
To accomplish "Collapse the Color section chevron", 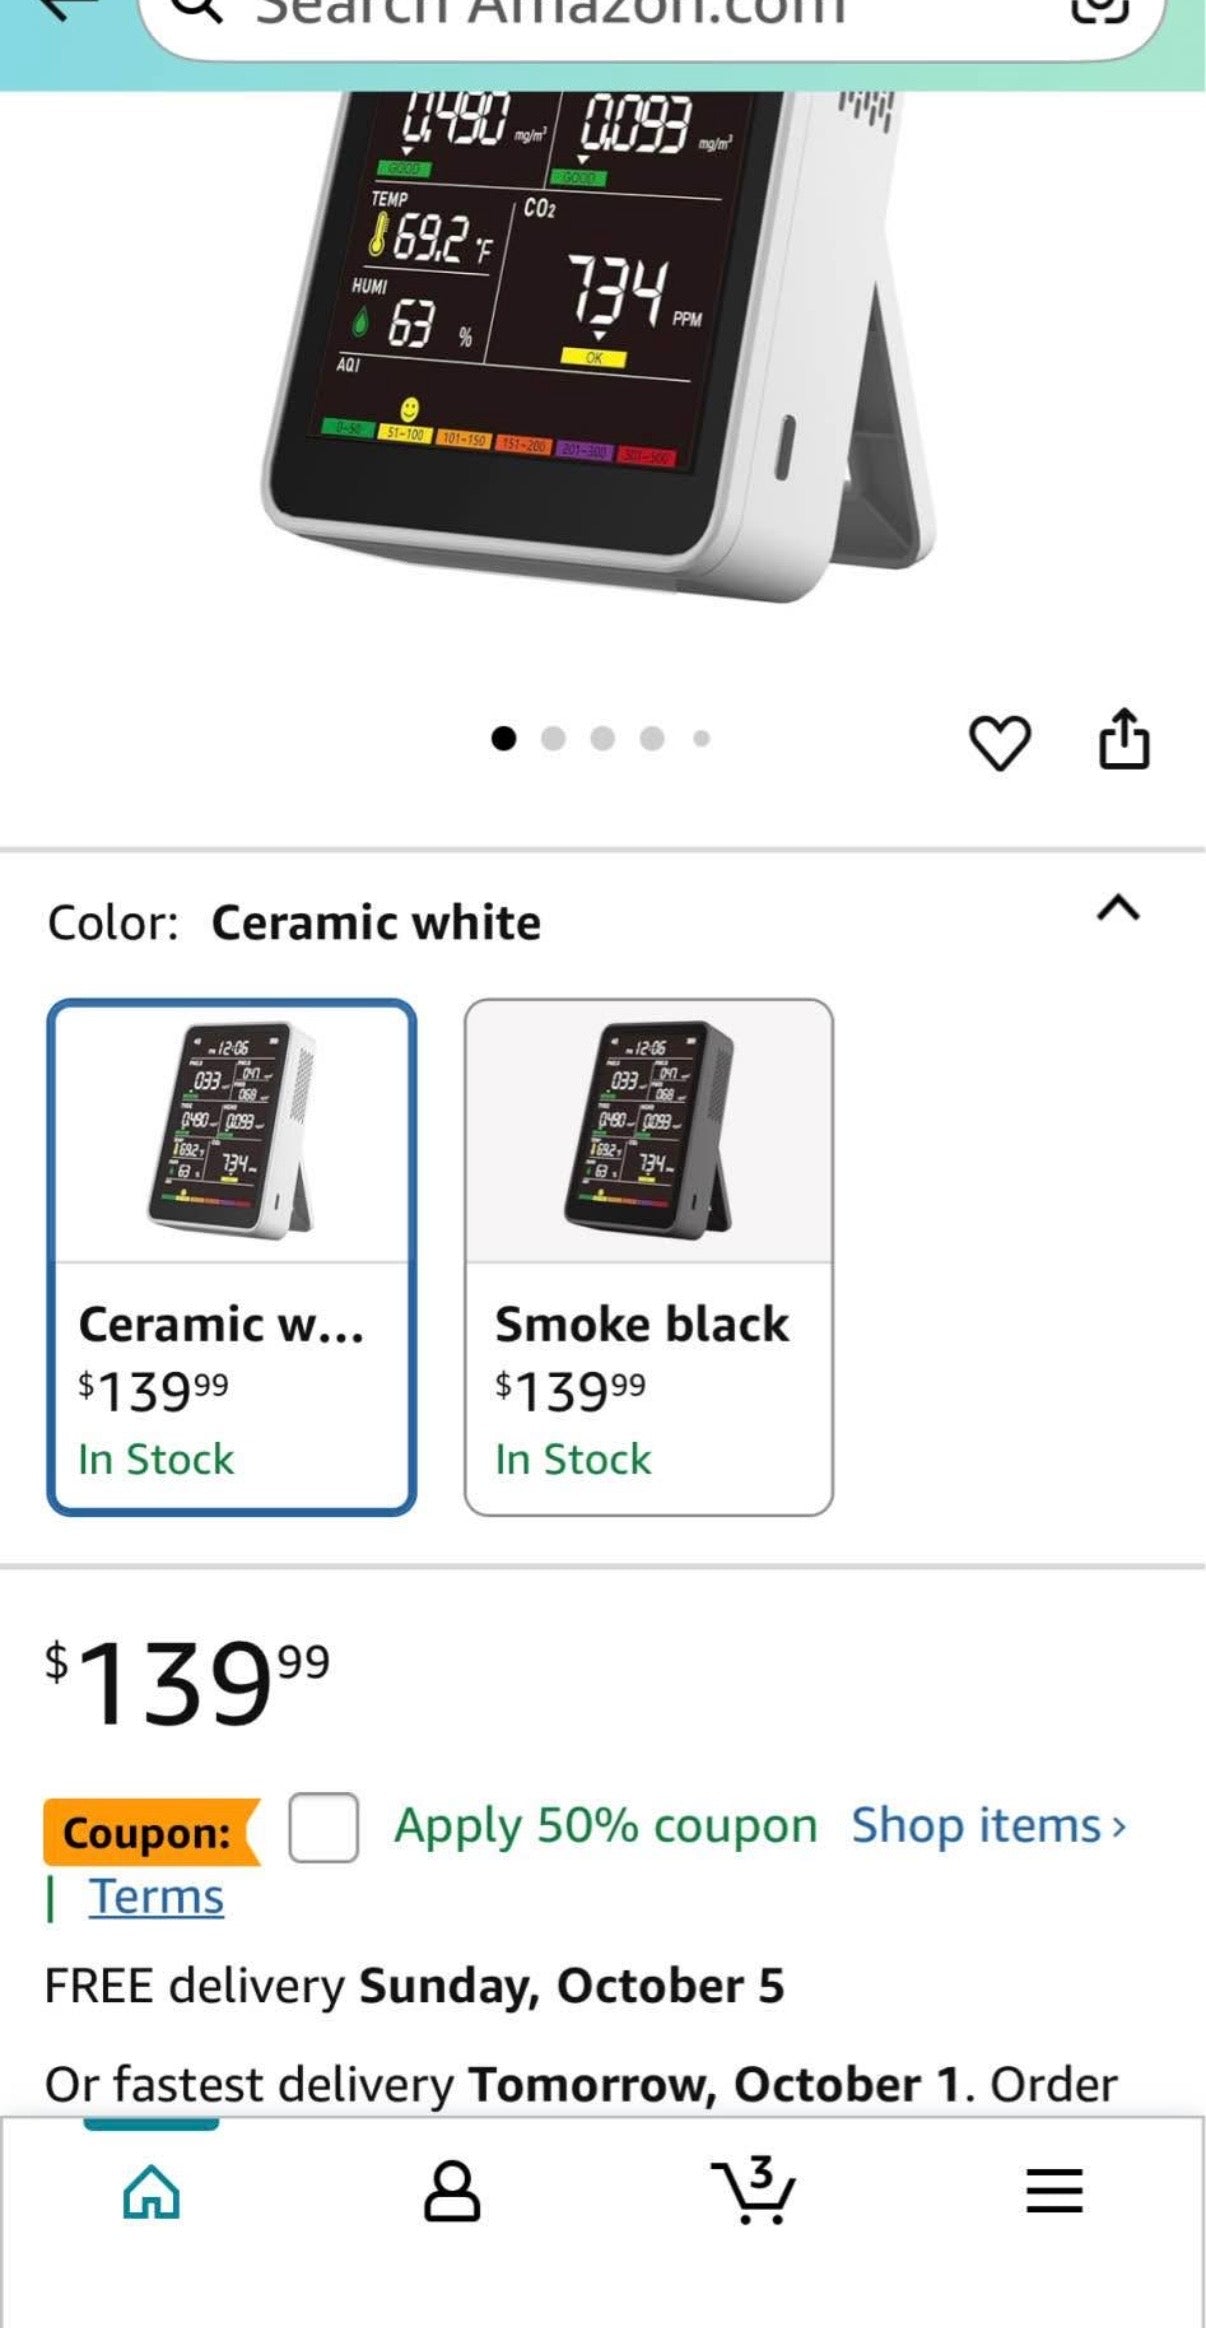I will (x=1118, y=908).
